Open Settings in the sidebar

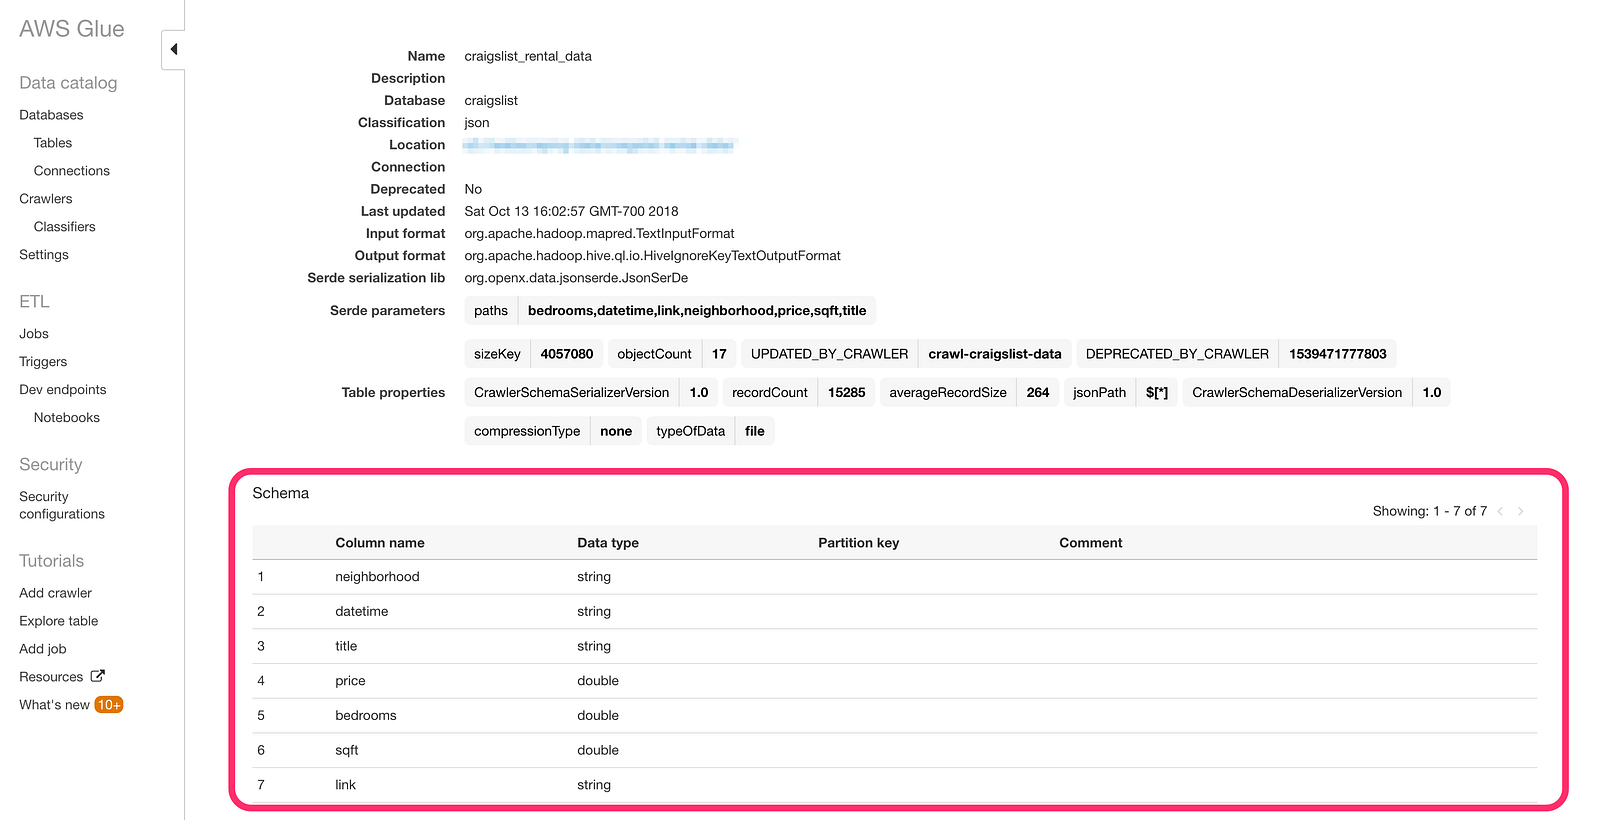[x=44, y=255]
